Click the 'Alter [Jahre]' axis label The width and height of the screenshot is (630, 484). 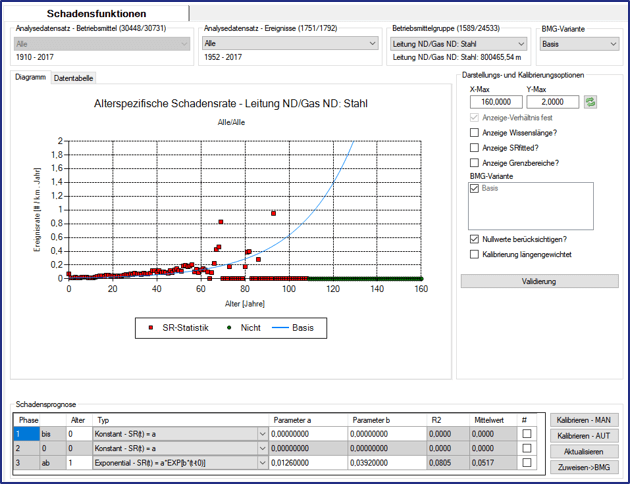point(245,304)
